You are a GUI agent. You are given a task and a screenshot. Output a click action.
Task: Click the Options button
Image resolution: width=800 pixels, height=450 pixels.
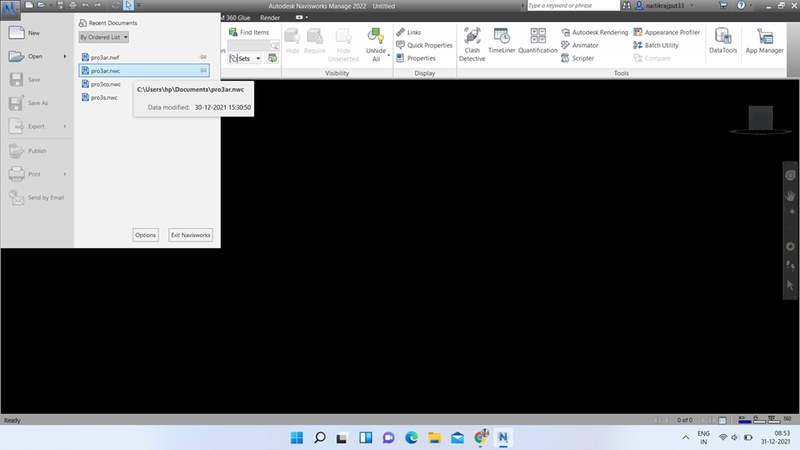tap(145, 235)
